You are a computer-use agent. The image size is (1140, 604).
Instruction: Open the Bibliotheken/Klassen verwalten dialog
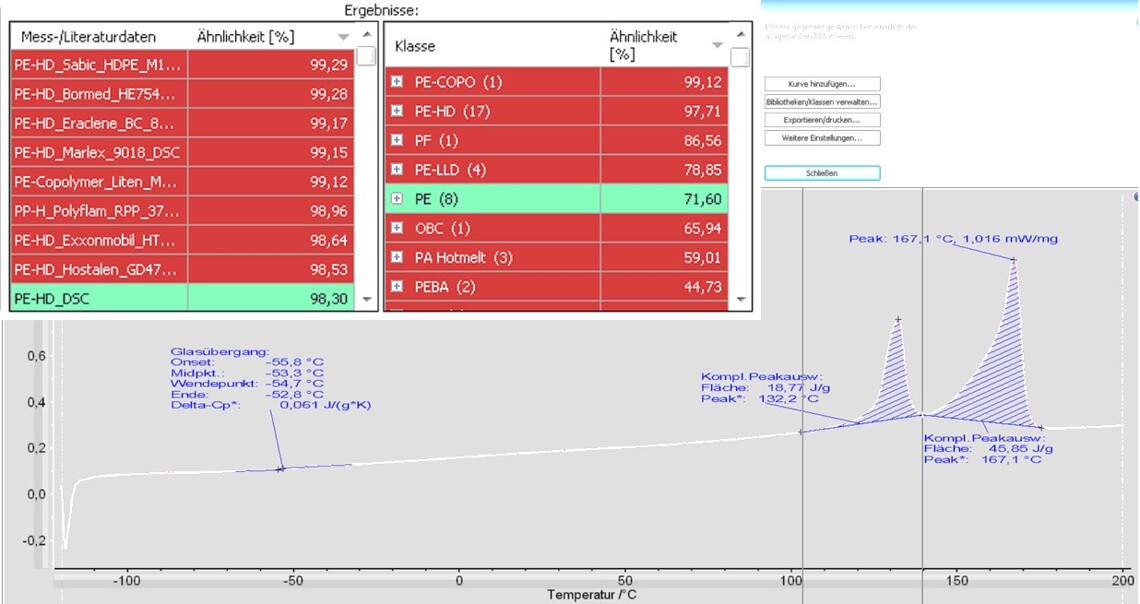(x=821, y=102)
